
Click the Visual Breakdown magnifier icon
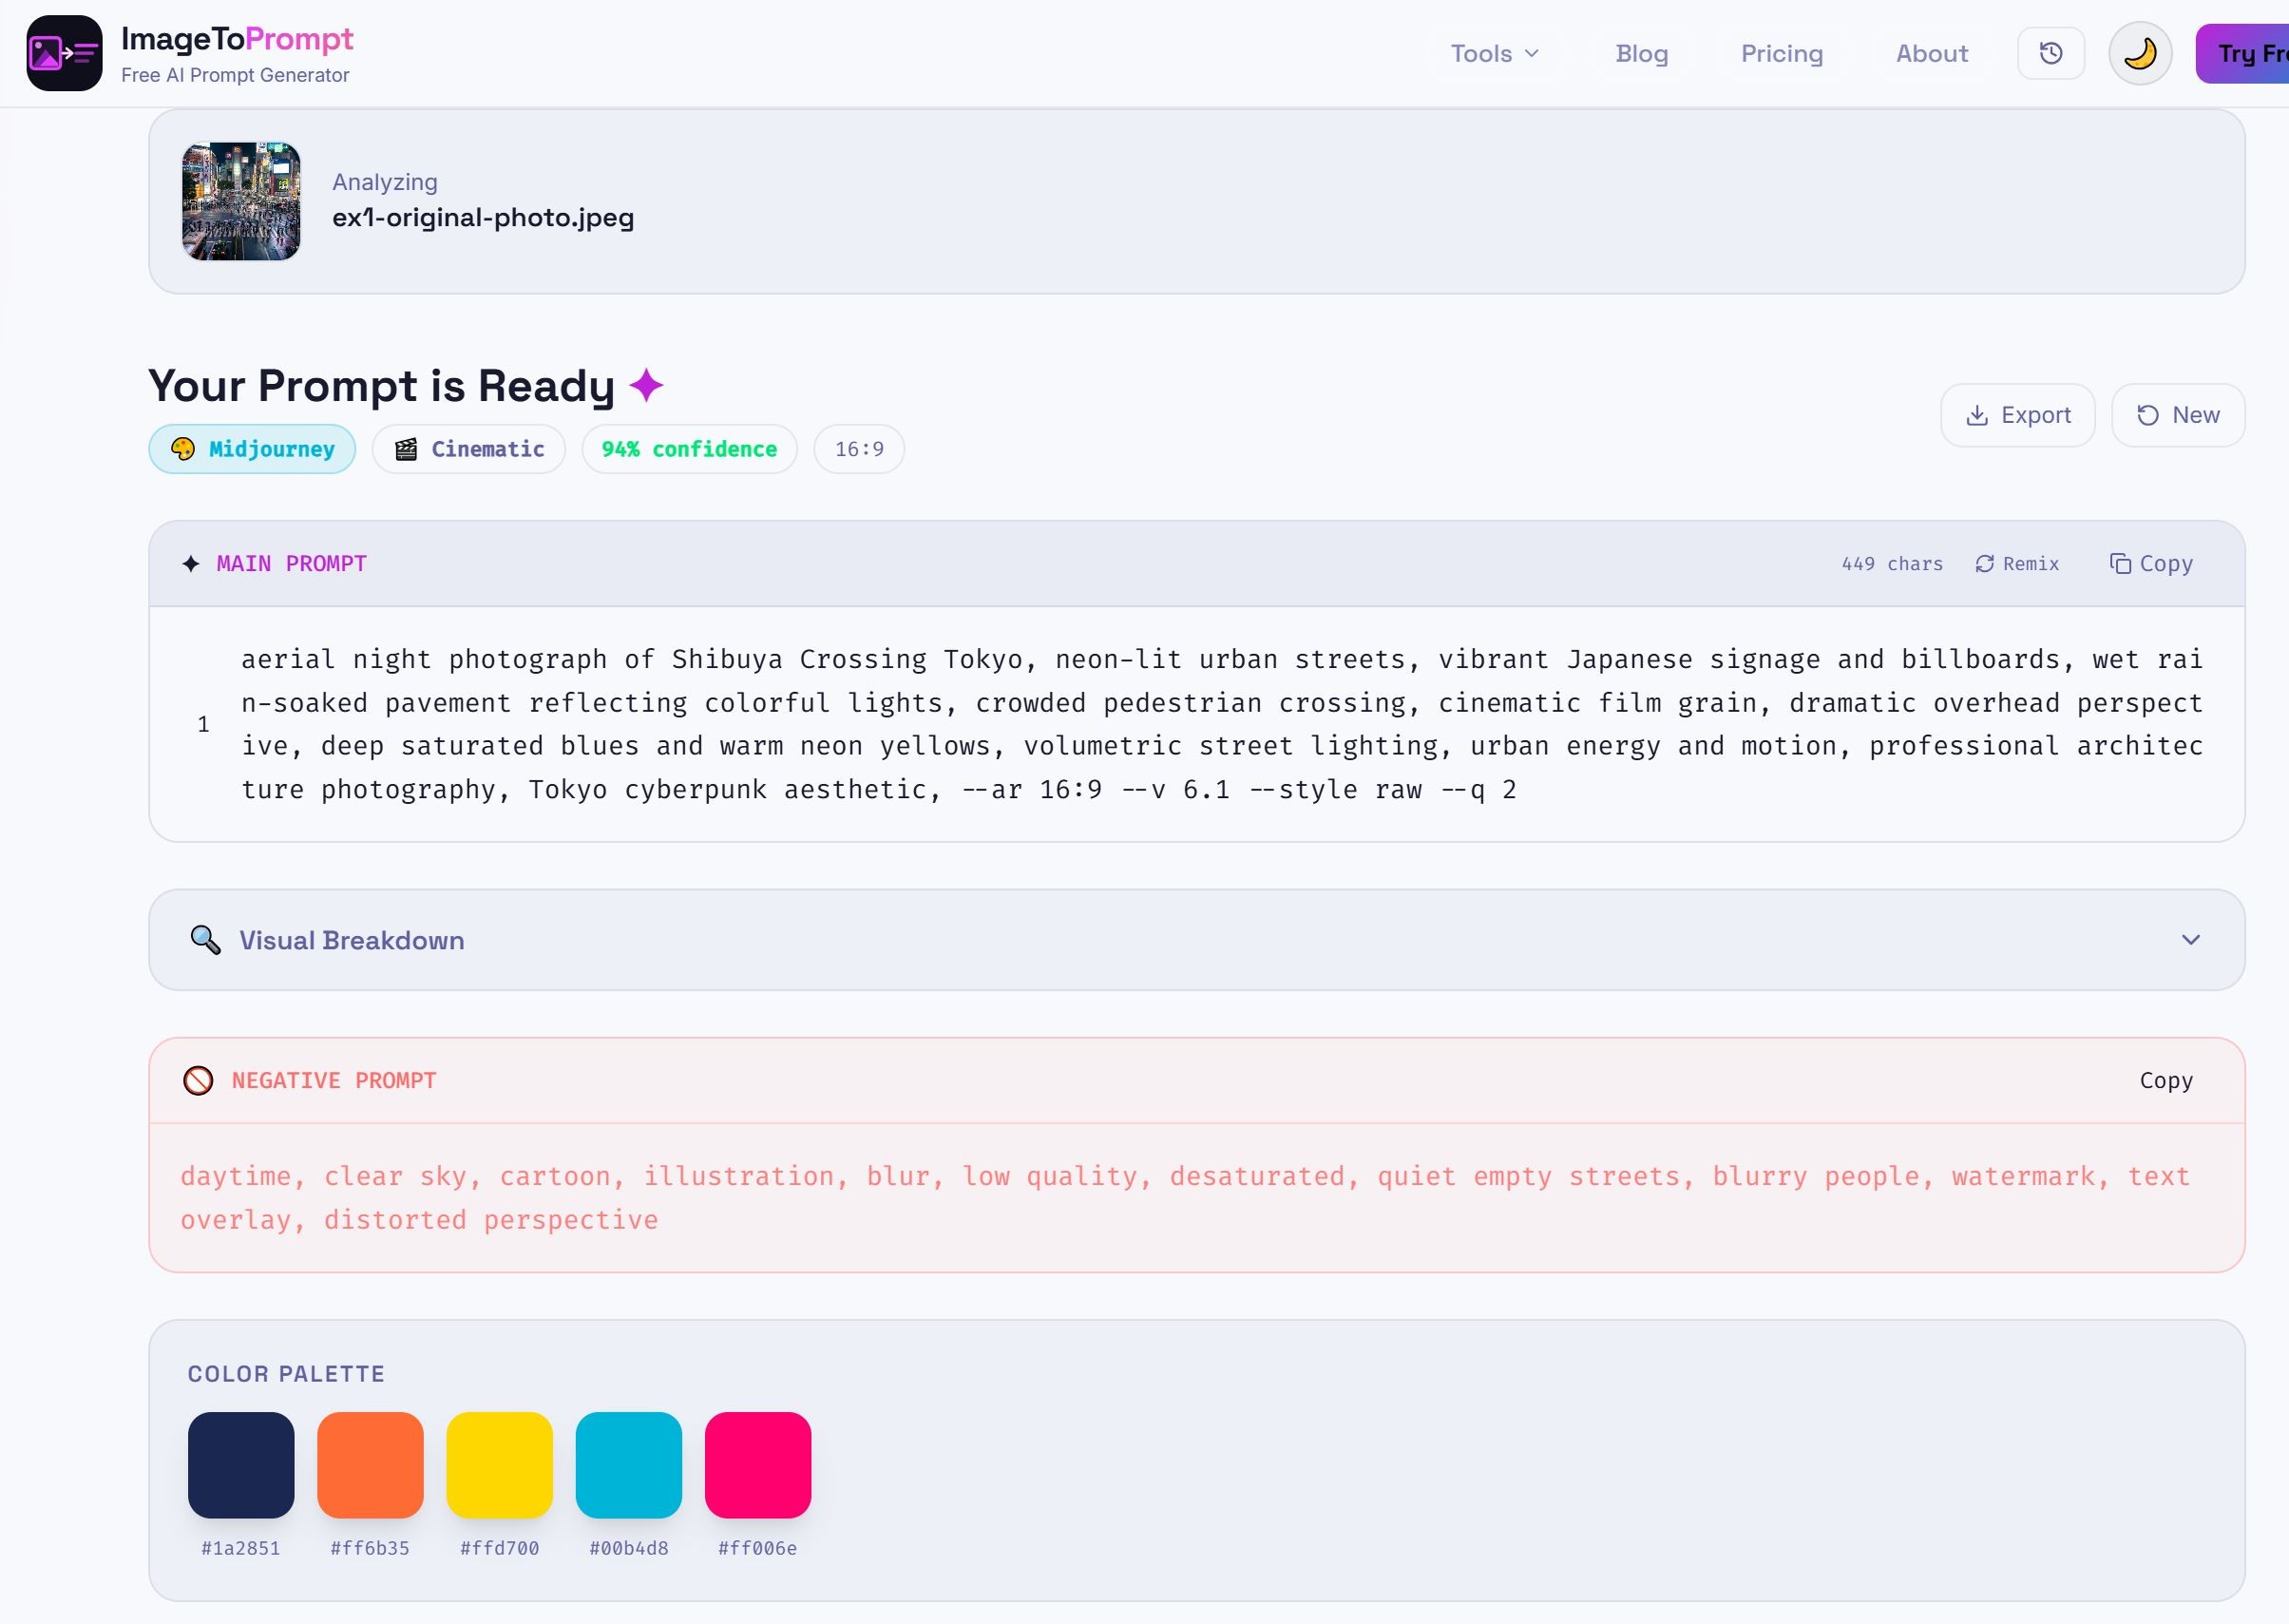[204, 940]
